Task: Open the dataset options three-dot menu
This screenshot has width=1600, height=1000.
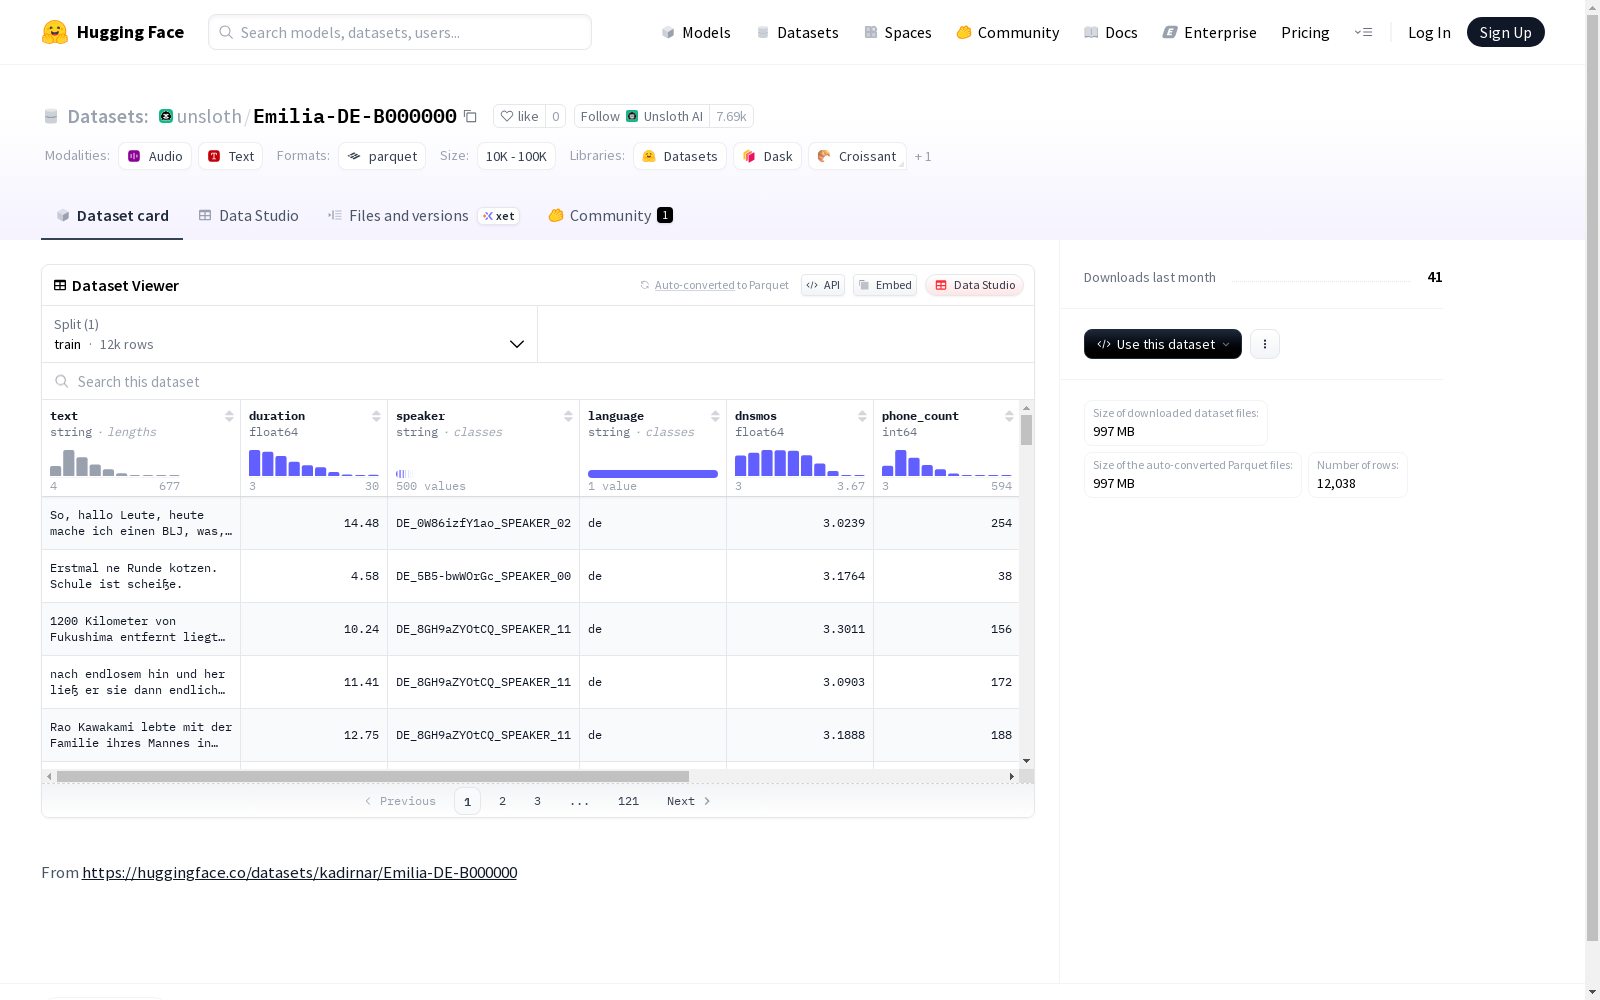Action: 1265,344
